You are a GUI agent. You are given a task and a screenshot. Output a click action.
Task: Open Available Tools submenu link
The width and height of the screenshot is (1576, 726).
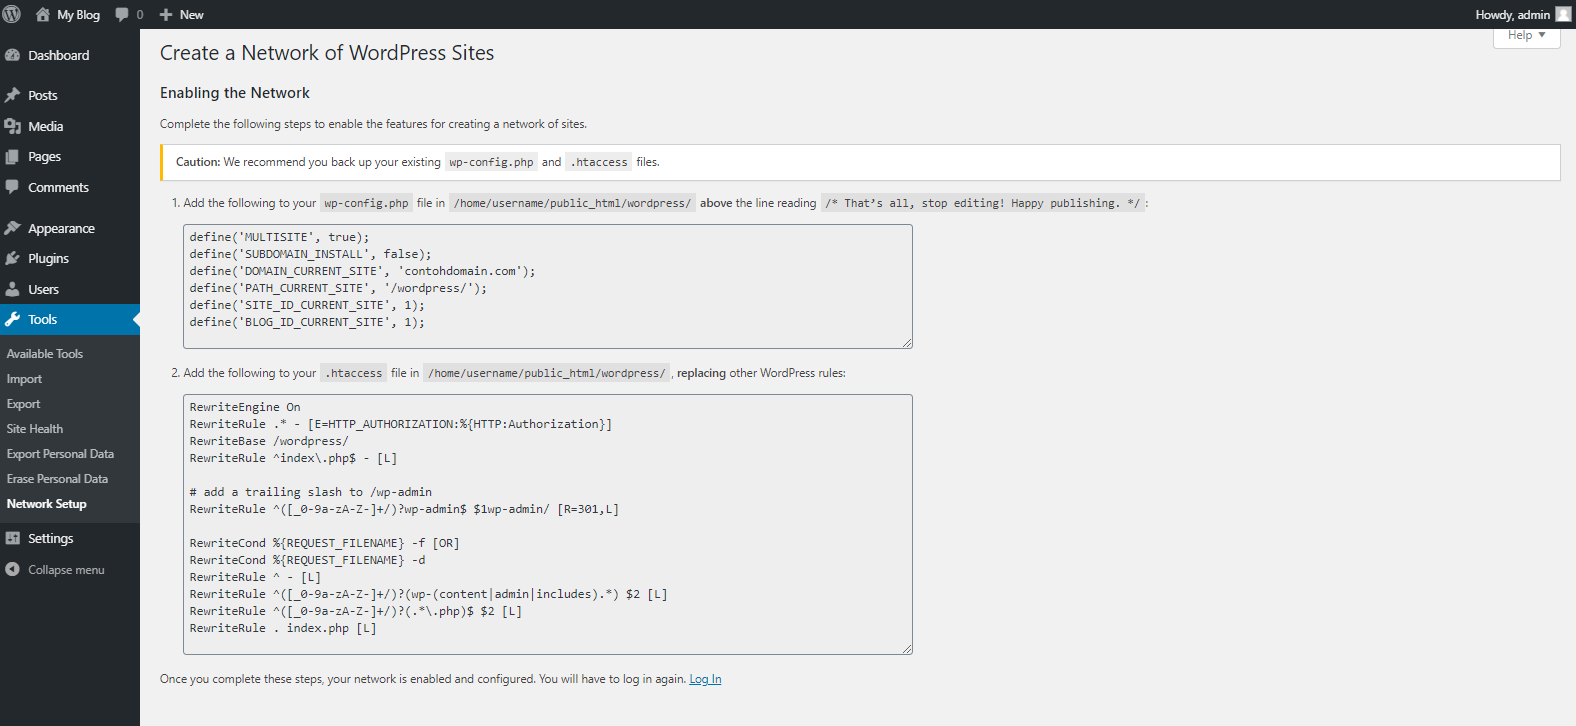coord(45,354)
